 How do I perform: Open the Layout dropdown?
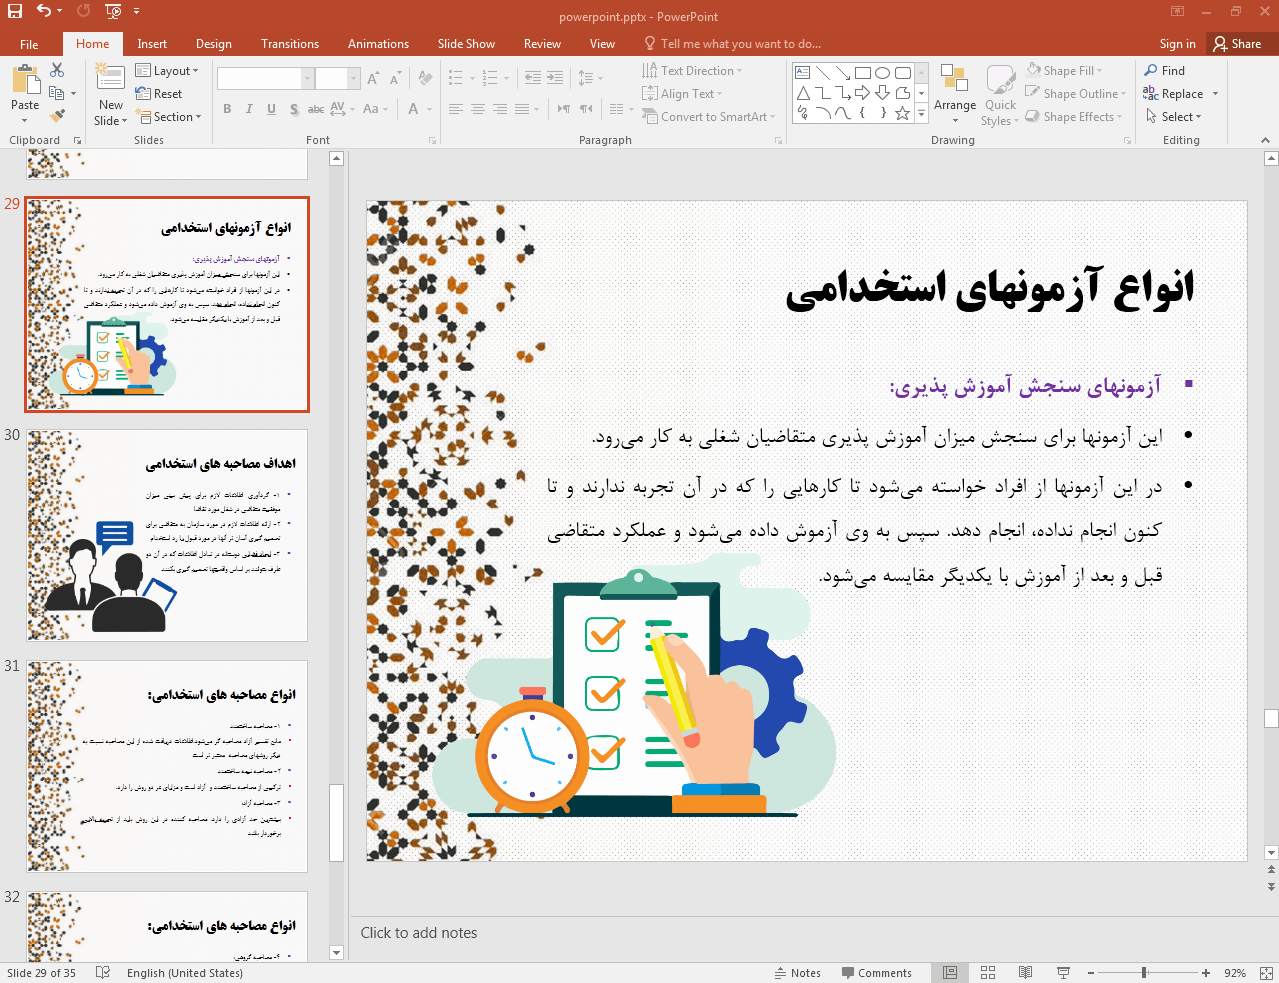click(167, 70)
